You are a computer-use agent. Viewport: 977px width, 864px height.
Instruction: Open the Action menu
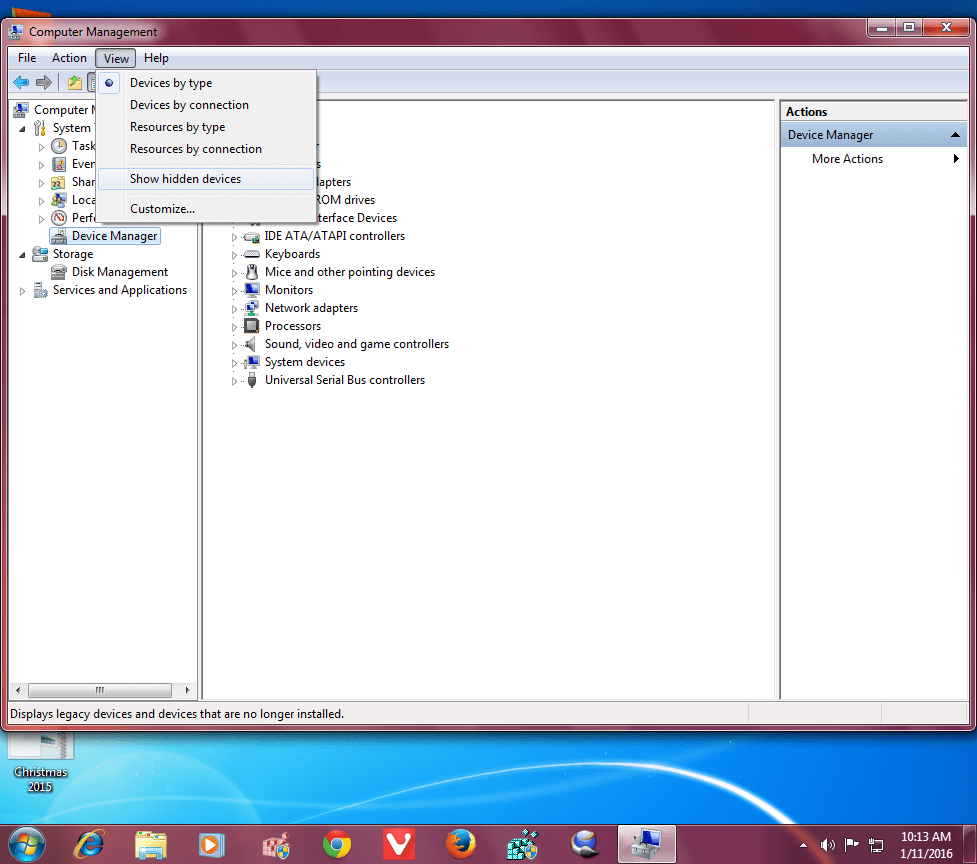69,57
